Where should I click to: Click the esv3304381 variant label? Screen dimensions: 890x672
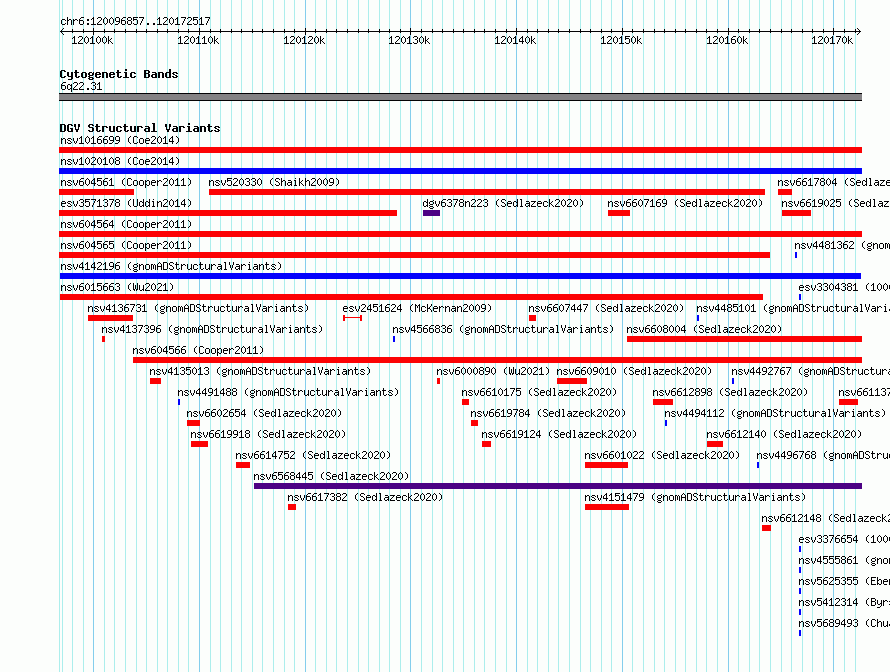[x=844, y=287]
